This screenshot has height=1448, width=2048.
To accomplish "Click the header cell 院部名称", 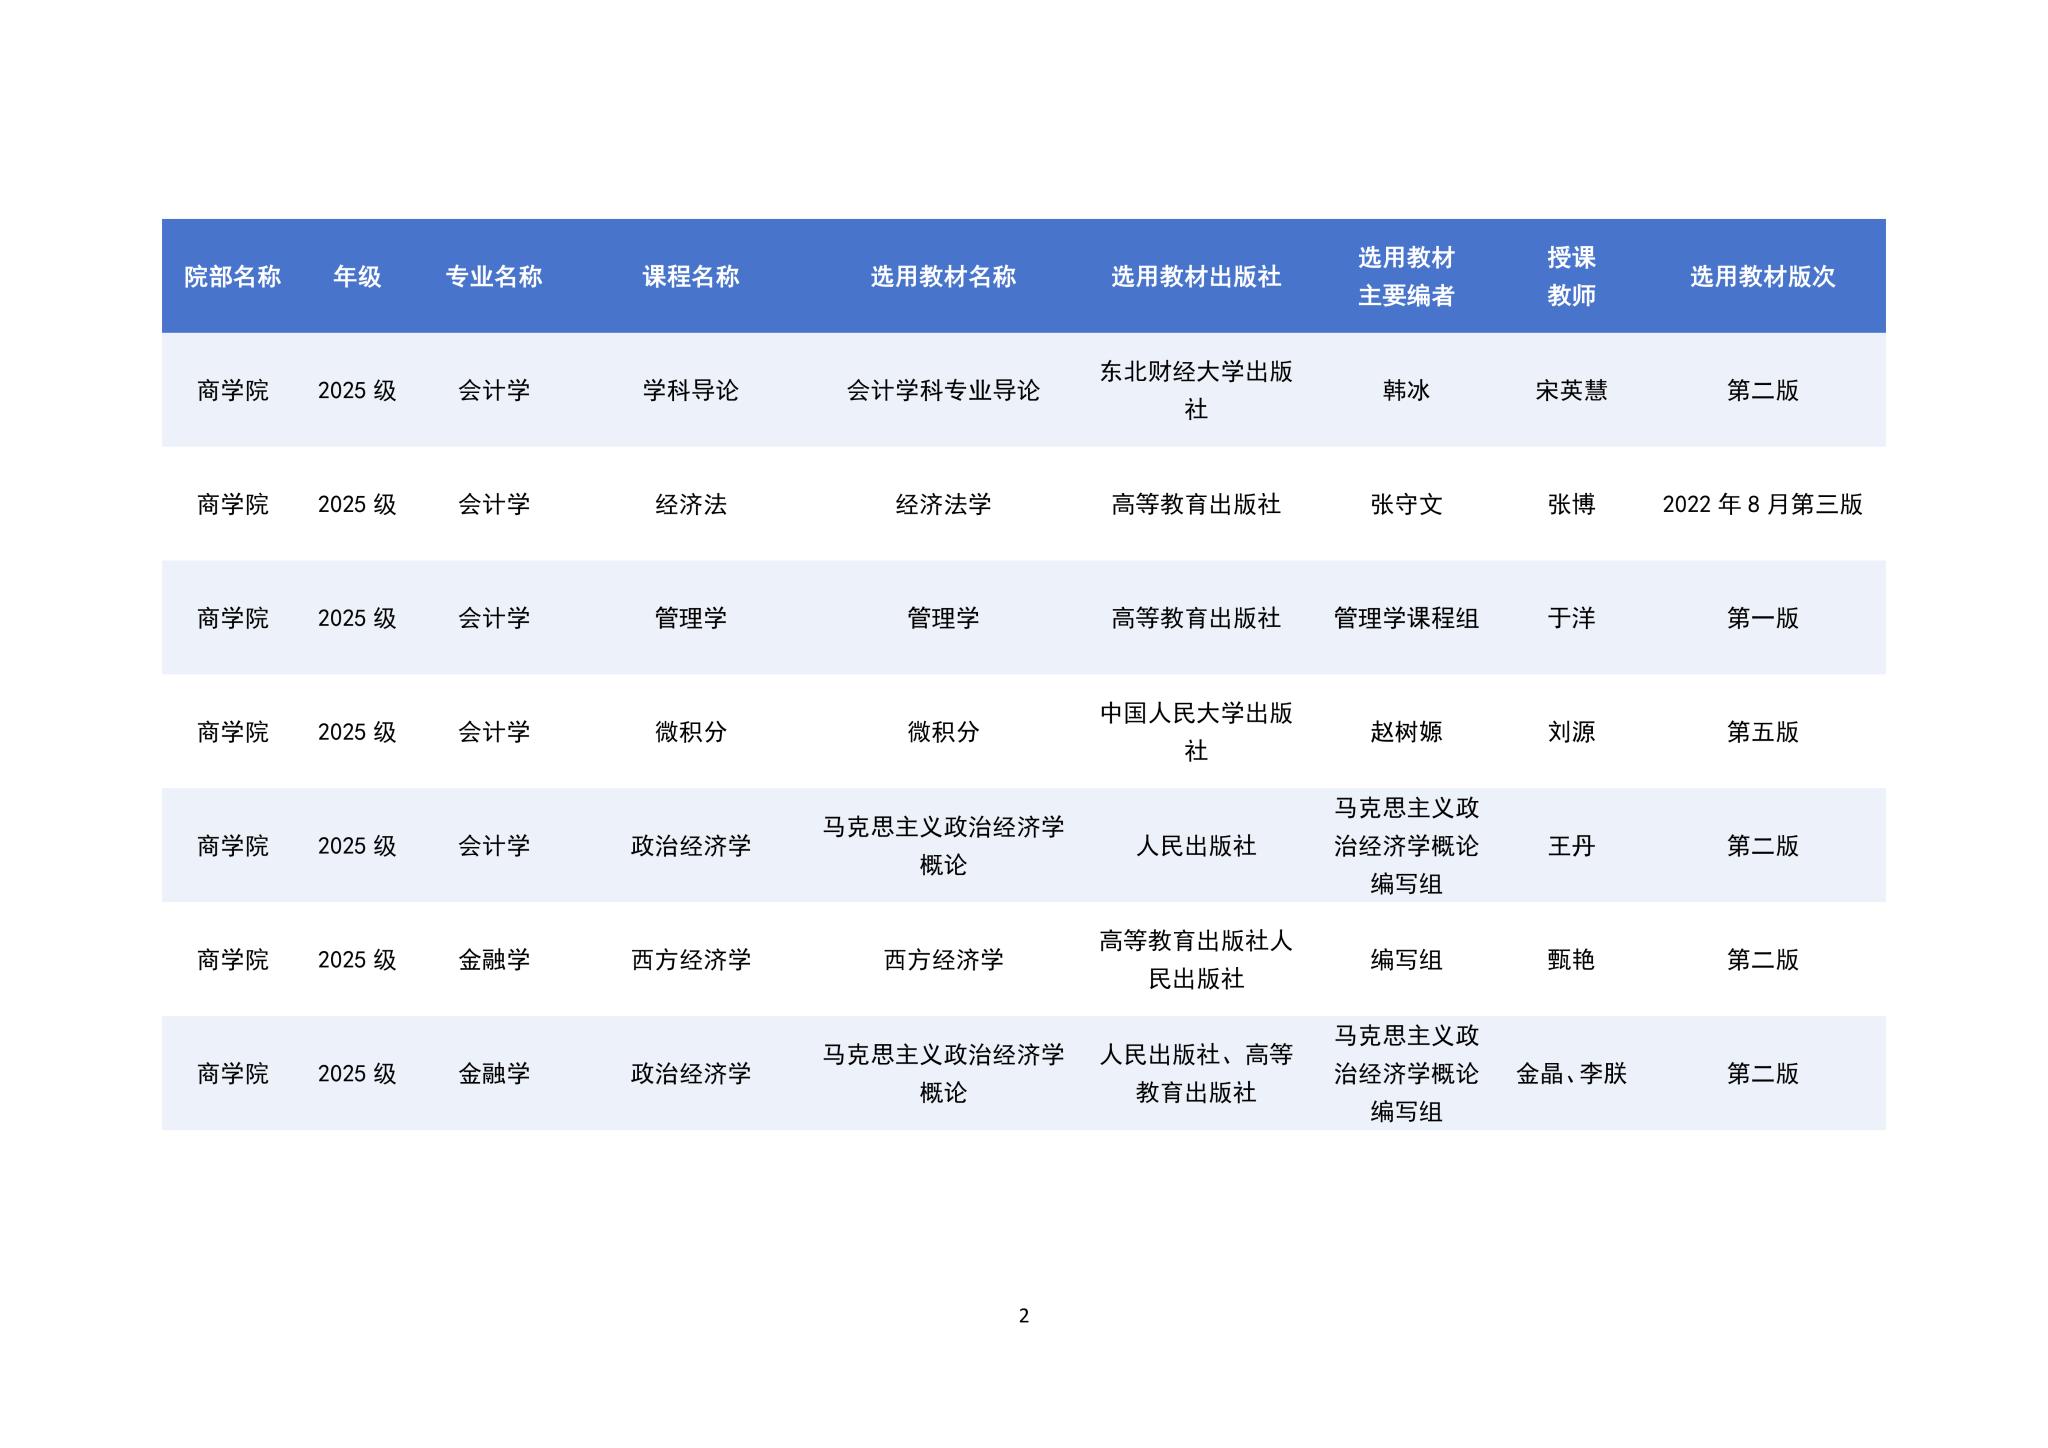I will pos(232,277).
